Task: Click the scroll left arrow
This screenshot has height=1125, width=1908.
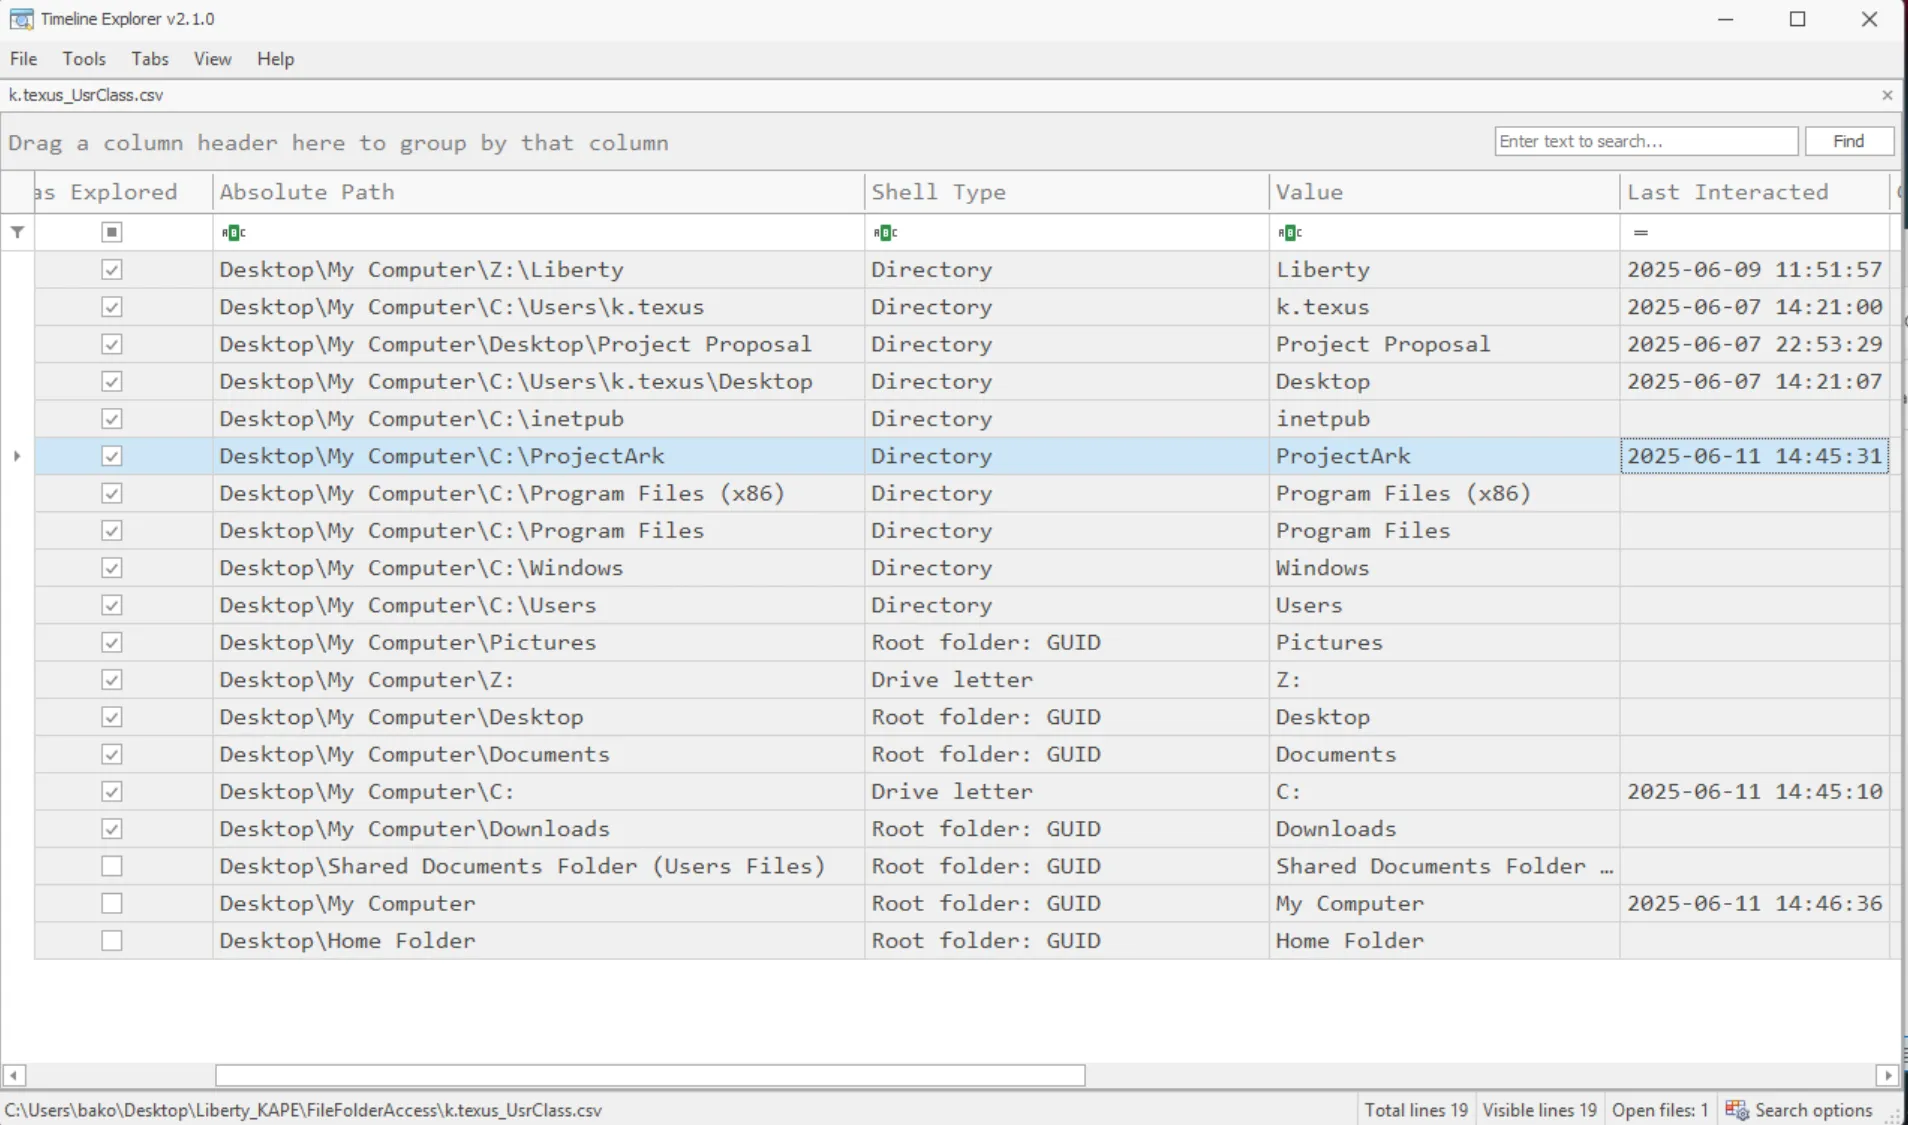Action: coord(13,1075)
